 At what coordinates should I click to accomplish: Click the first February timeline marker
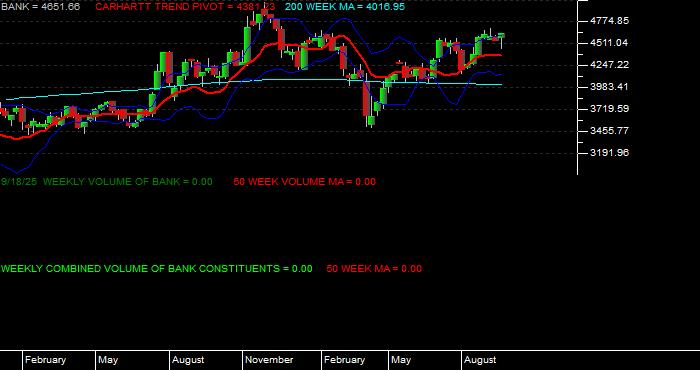pos(45,360)
